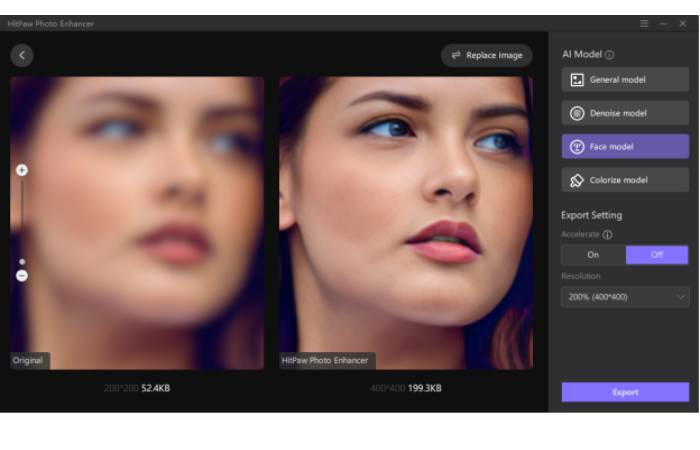Click the General model picture icon

tap(577, 80)
